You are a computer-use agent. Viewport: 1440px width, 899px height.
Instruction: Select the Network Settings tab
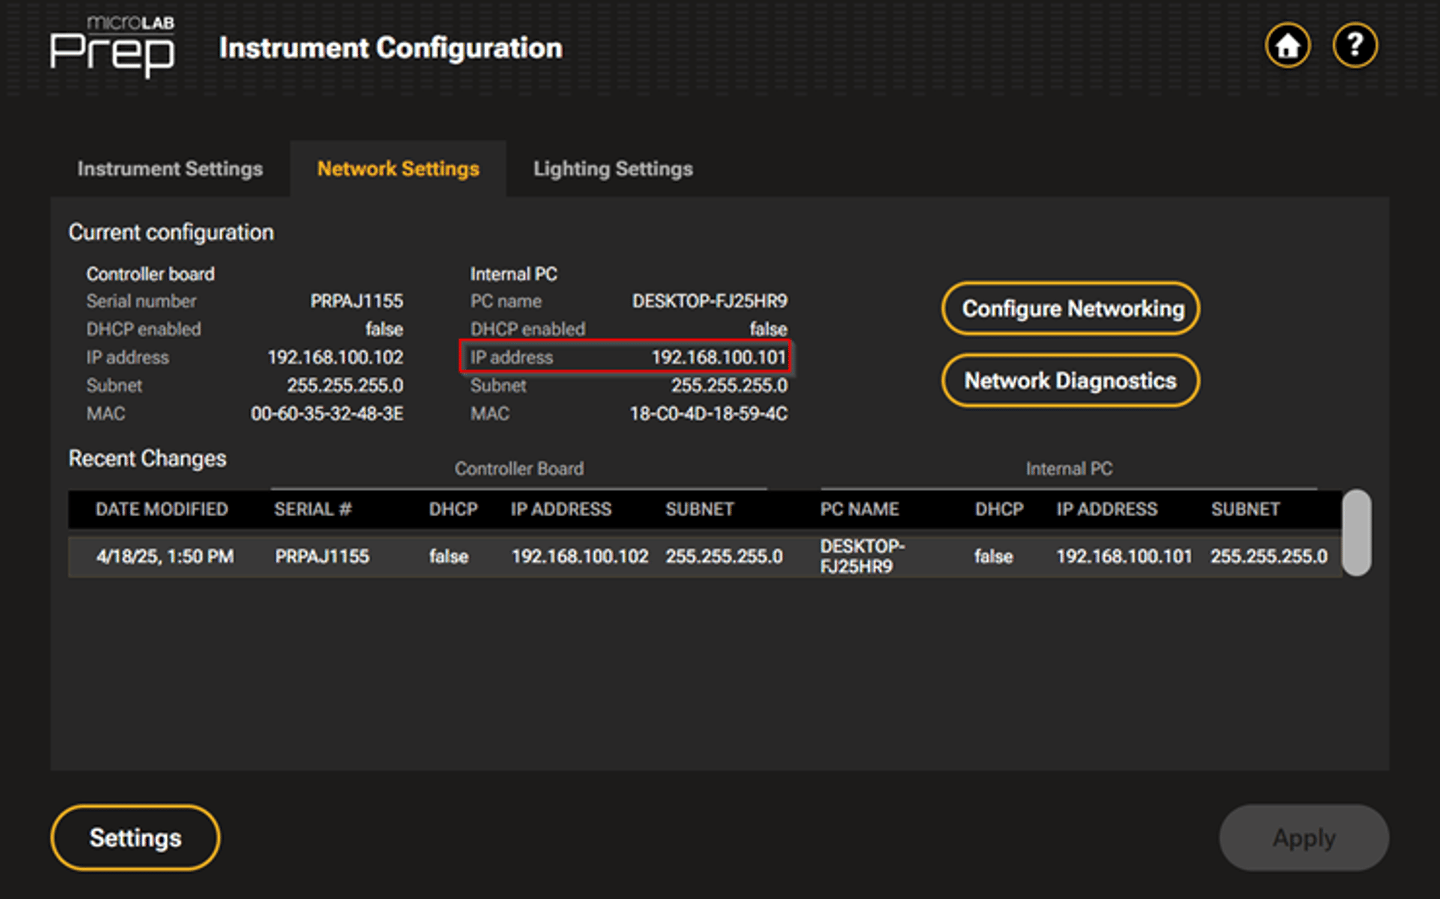pyautogui.click(x=398, y=169)
